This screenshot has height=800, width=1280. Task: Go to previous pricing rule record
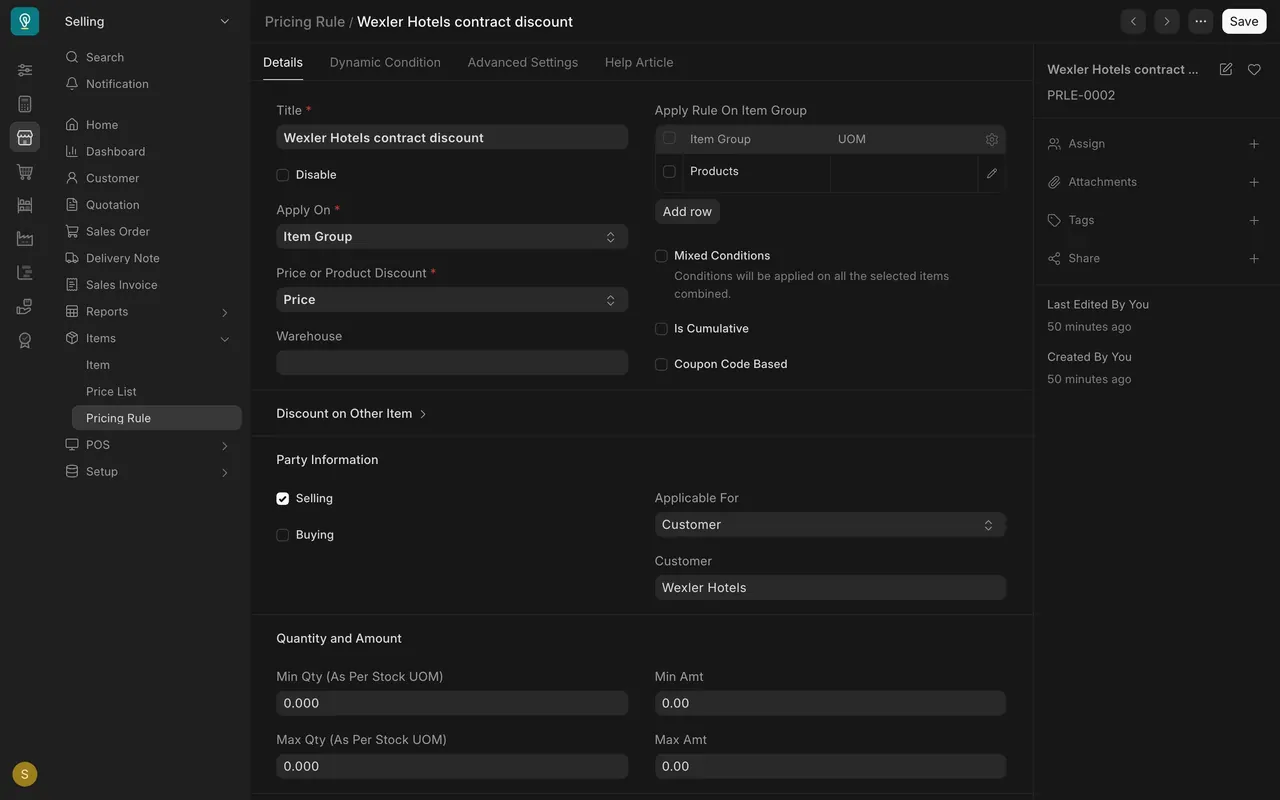click(1133, 21)
